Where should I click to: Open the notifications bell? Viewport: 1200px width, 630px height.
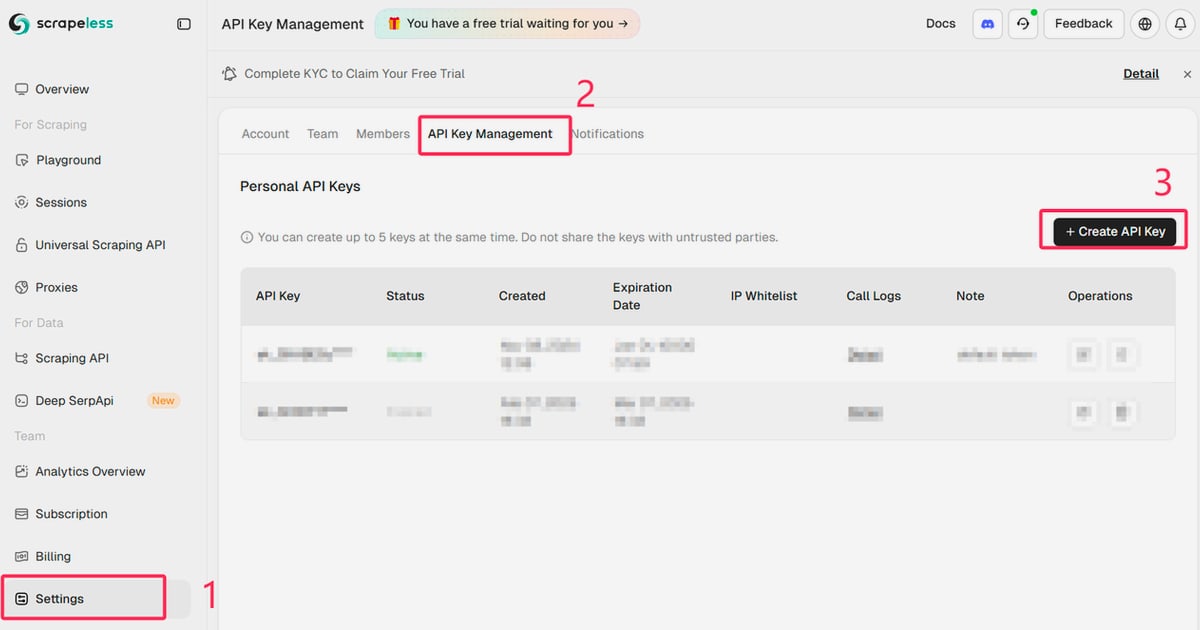tap(1181, 24)
